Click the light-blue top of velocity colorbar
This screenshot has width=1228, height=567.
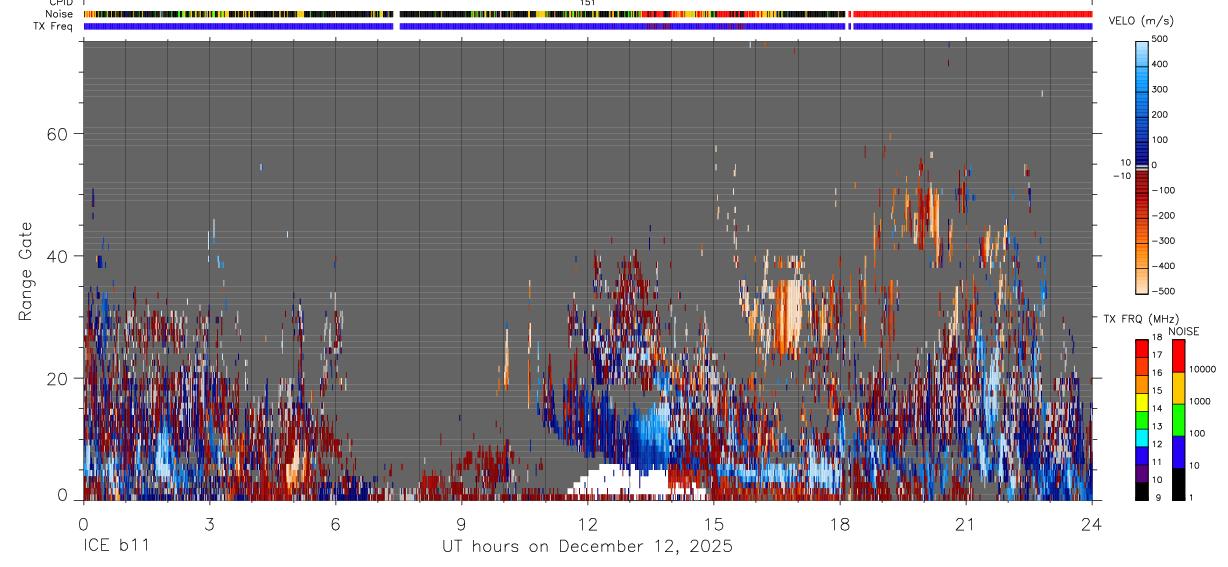coord(1141,52)
